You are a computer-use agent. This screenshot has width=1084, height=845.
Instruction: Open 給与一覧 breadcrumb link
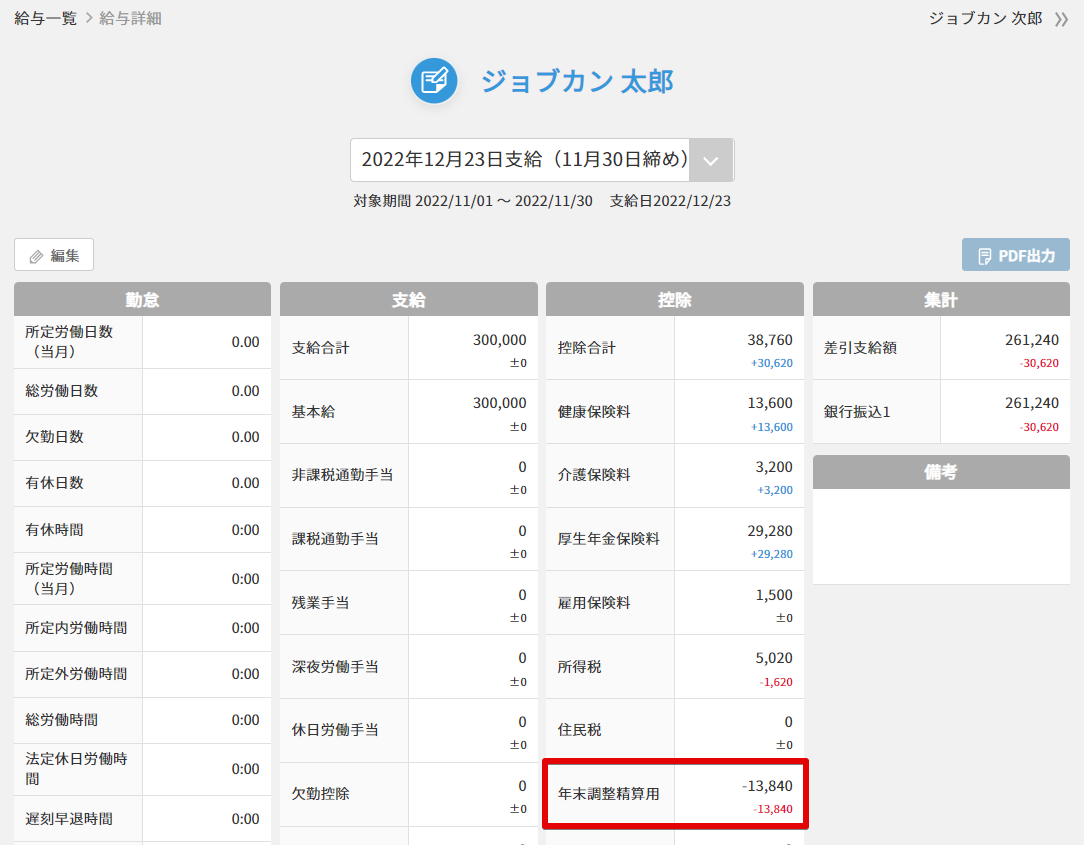coord(45,19)
